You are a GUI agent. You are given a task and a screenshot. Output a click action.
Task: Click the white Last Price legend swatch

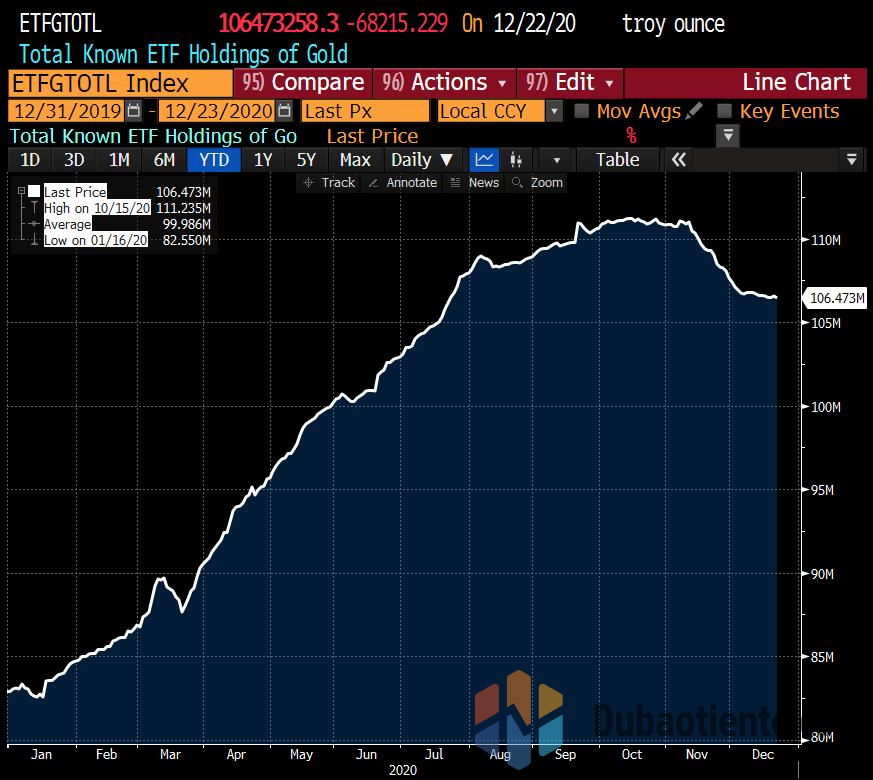pos(34,192)
